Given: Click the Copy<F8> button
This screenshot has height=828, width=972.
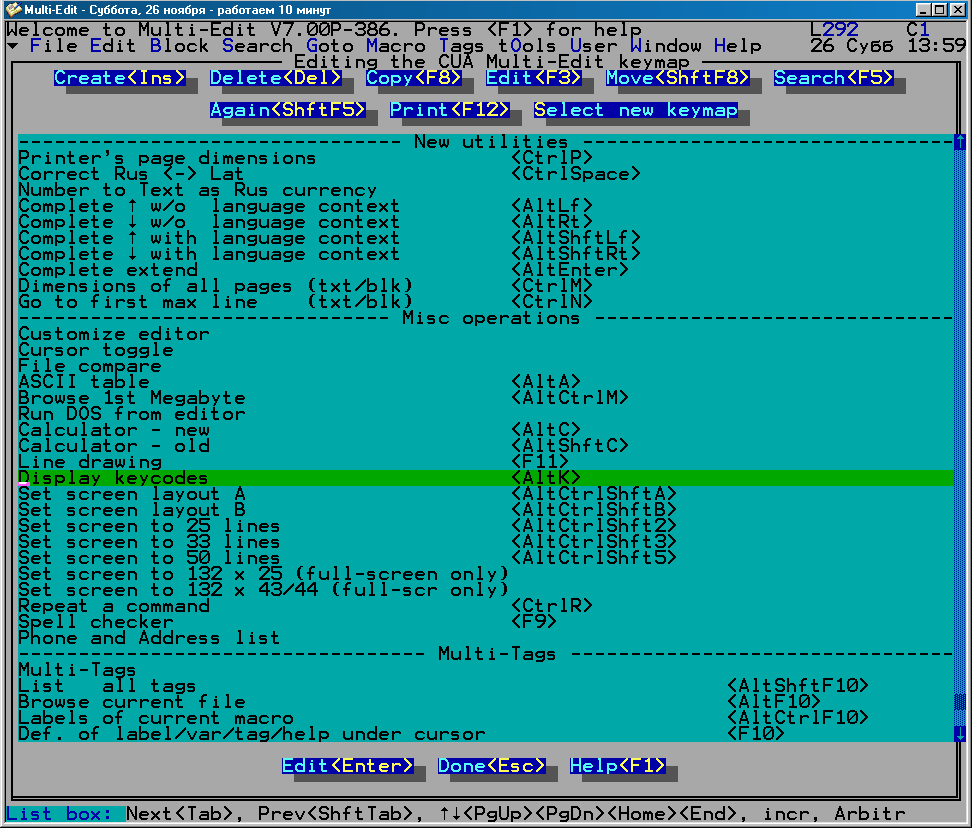Looking at the screenshot, I should (x=413, y=78).
